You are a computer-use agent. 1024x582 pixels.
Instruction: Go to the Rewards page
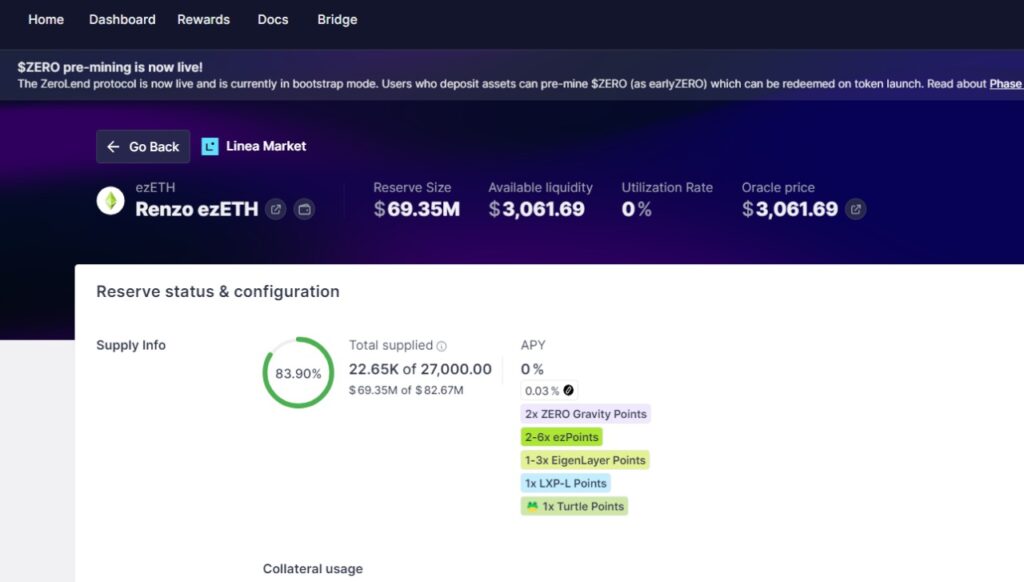[x=203, y=20]
